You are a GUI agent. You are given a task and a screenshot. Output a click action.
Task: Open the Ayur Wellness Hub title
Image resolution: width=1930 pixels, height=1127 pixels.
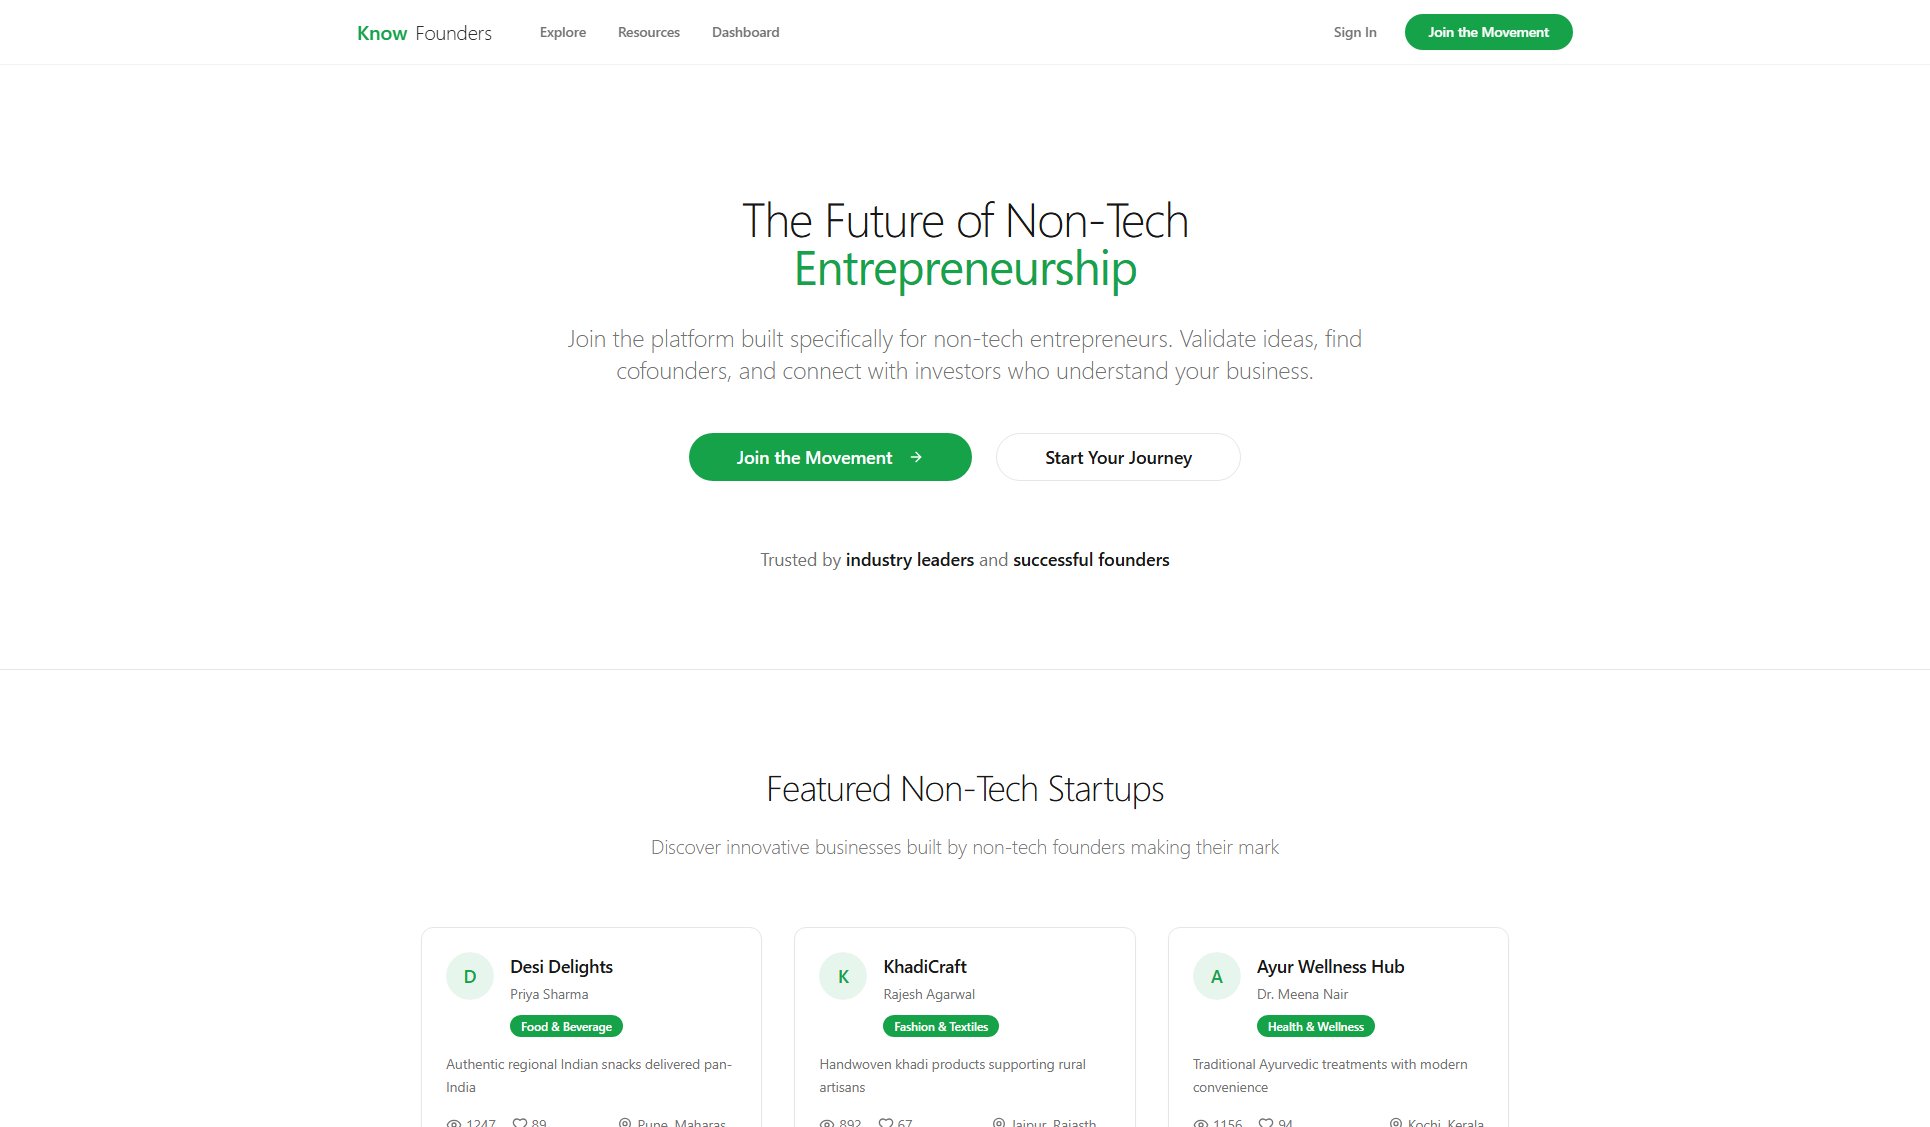tap(1330, 966)
